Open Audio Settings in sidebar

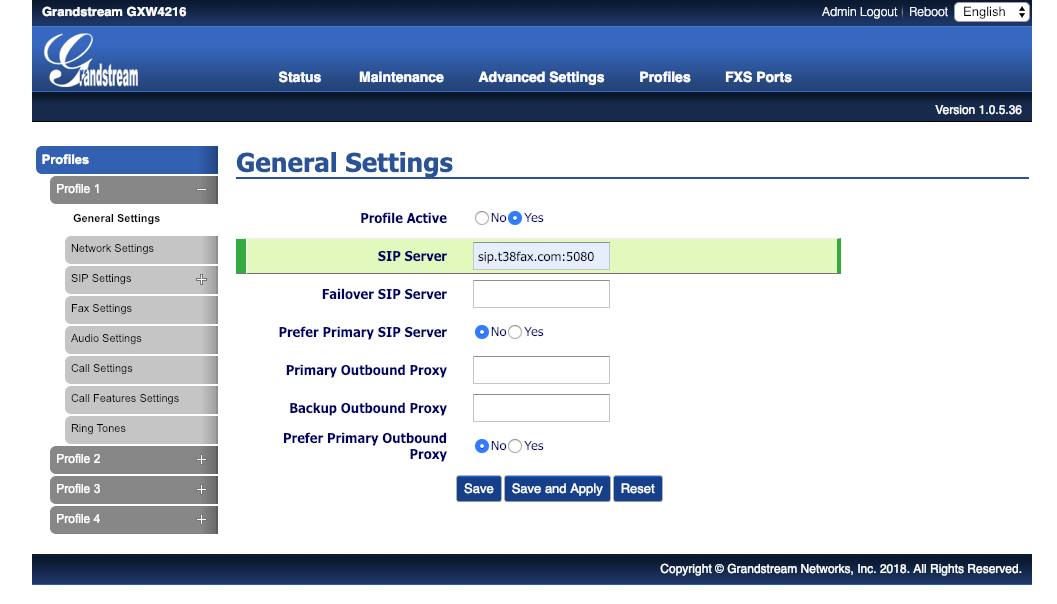pyautogui.click(x=141, y=338)
